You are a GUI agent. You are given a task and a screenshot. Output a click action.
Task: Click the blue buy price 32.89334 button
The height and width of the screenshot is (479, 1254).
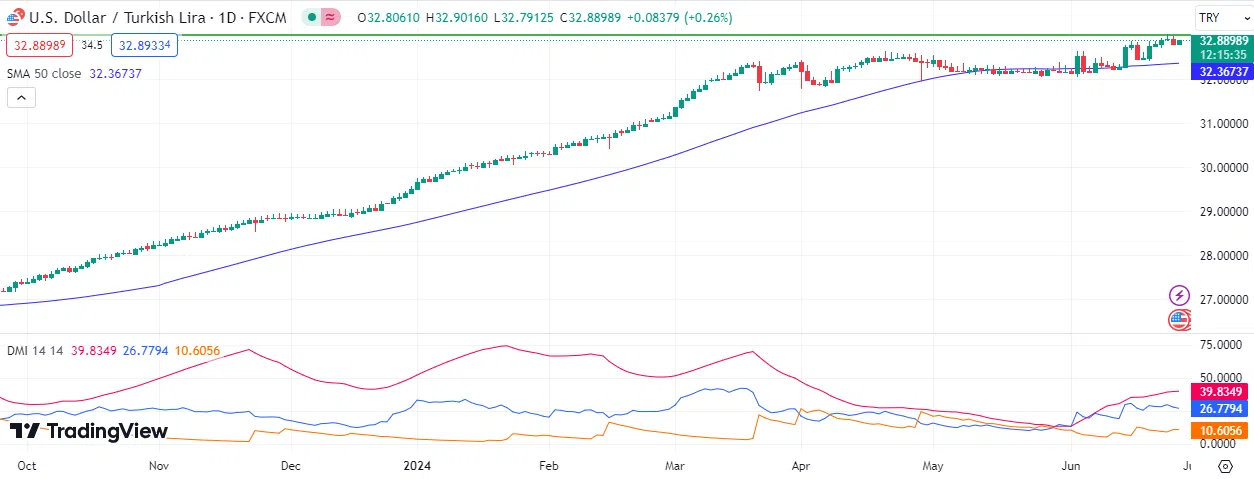tap(144, 45)
